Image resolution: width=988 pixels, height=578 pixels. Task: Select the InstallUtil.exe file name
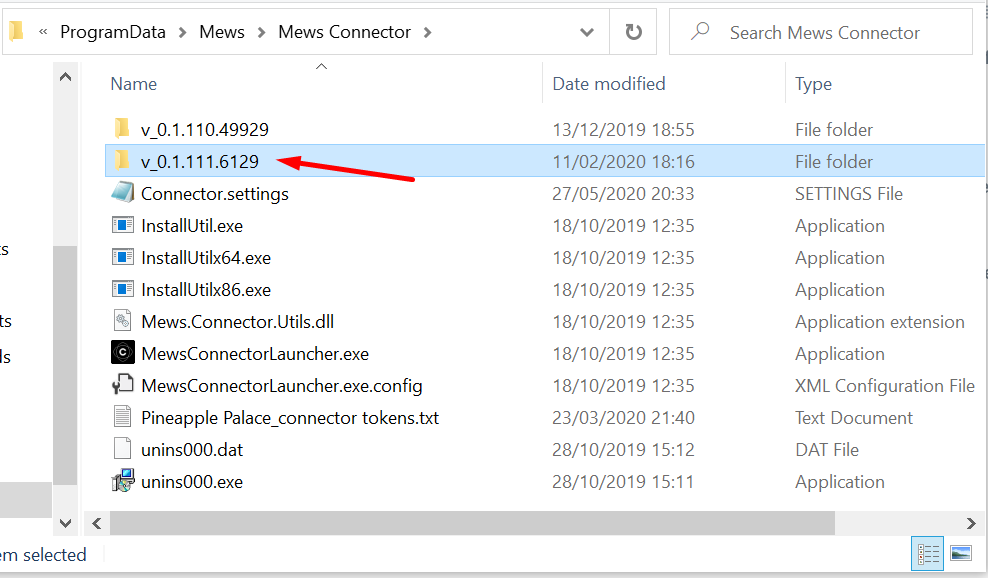click(192, 226)
